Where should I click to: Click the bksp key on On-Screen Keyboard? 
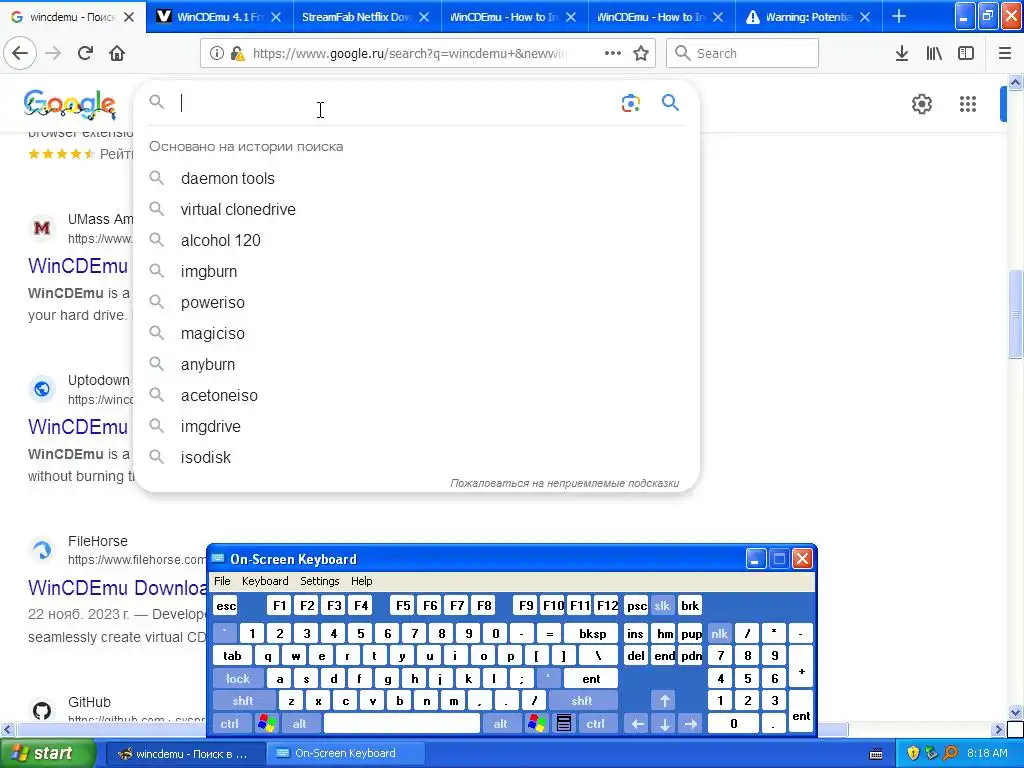592,633
